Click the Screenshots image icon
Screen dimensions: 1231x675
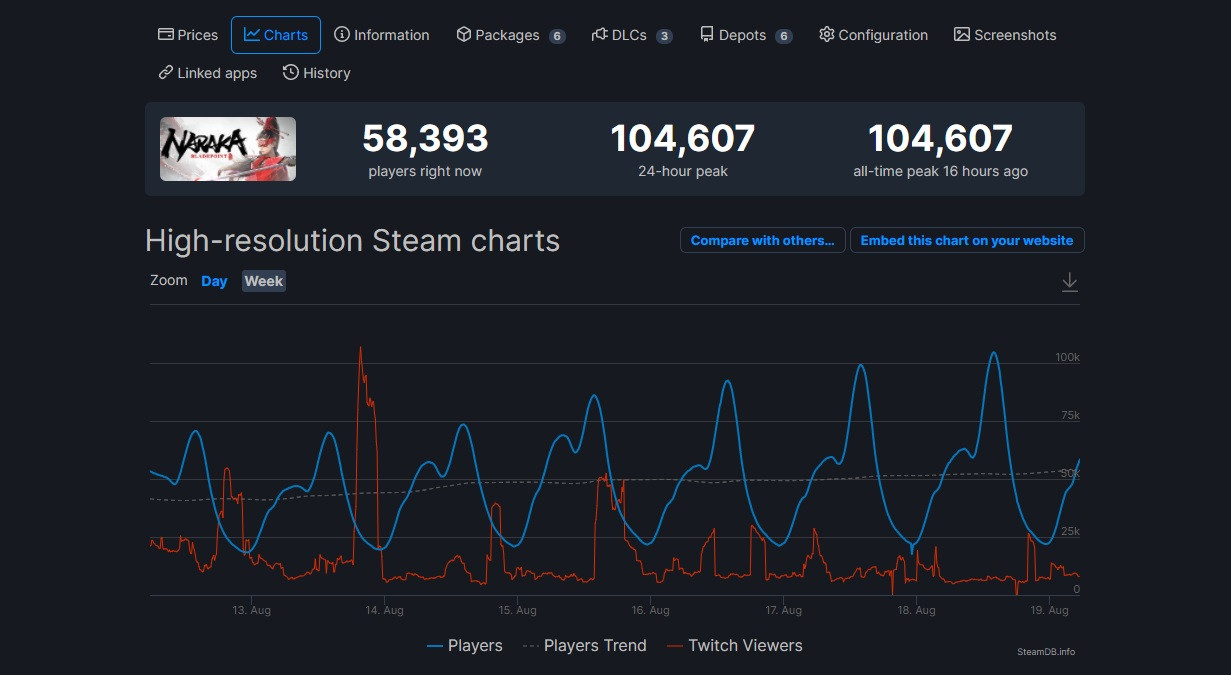tap(962, 35)
